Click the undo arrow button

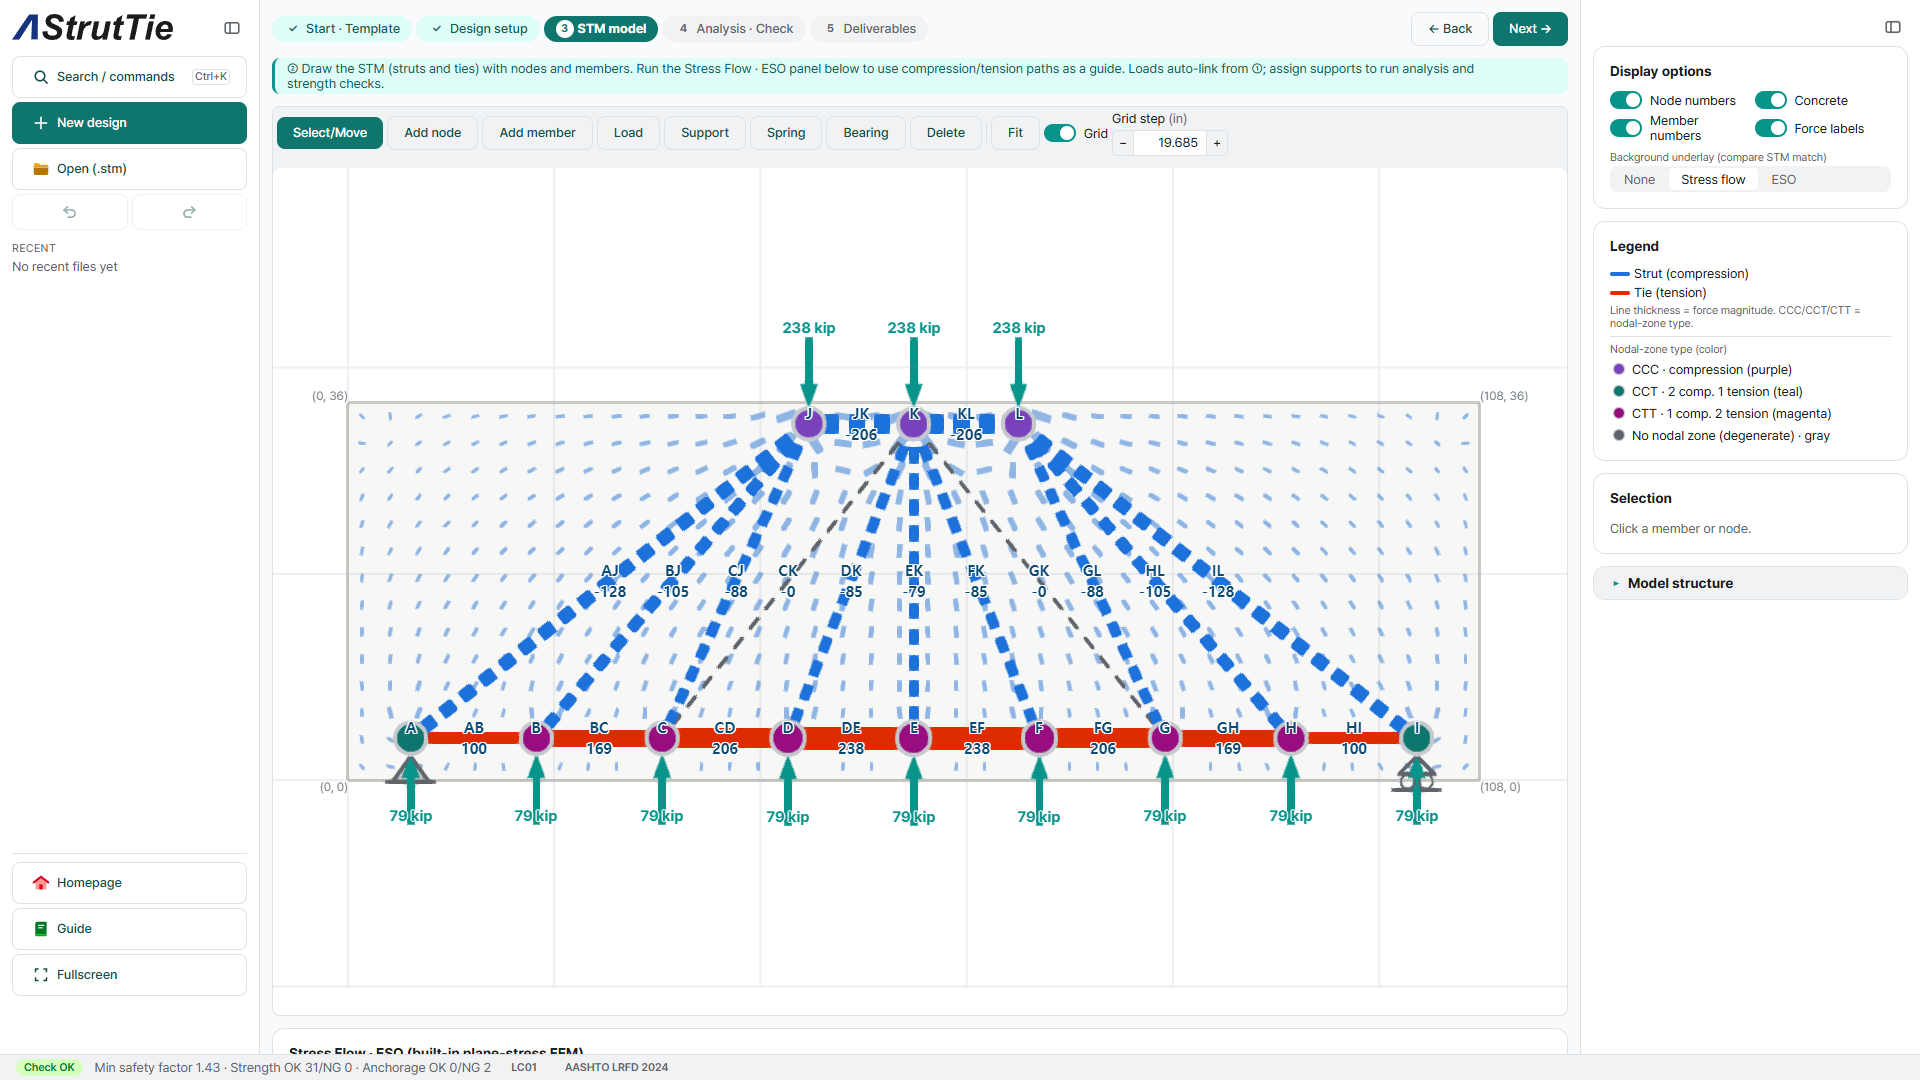pos(70,212)
